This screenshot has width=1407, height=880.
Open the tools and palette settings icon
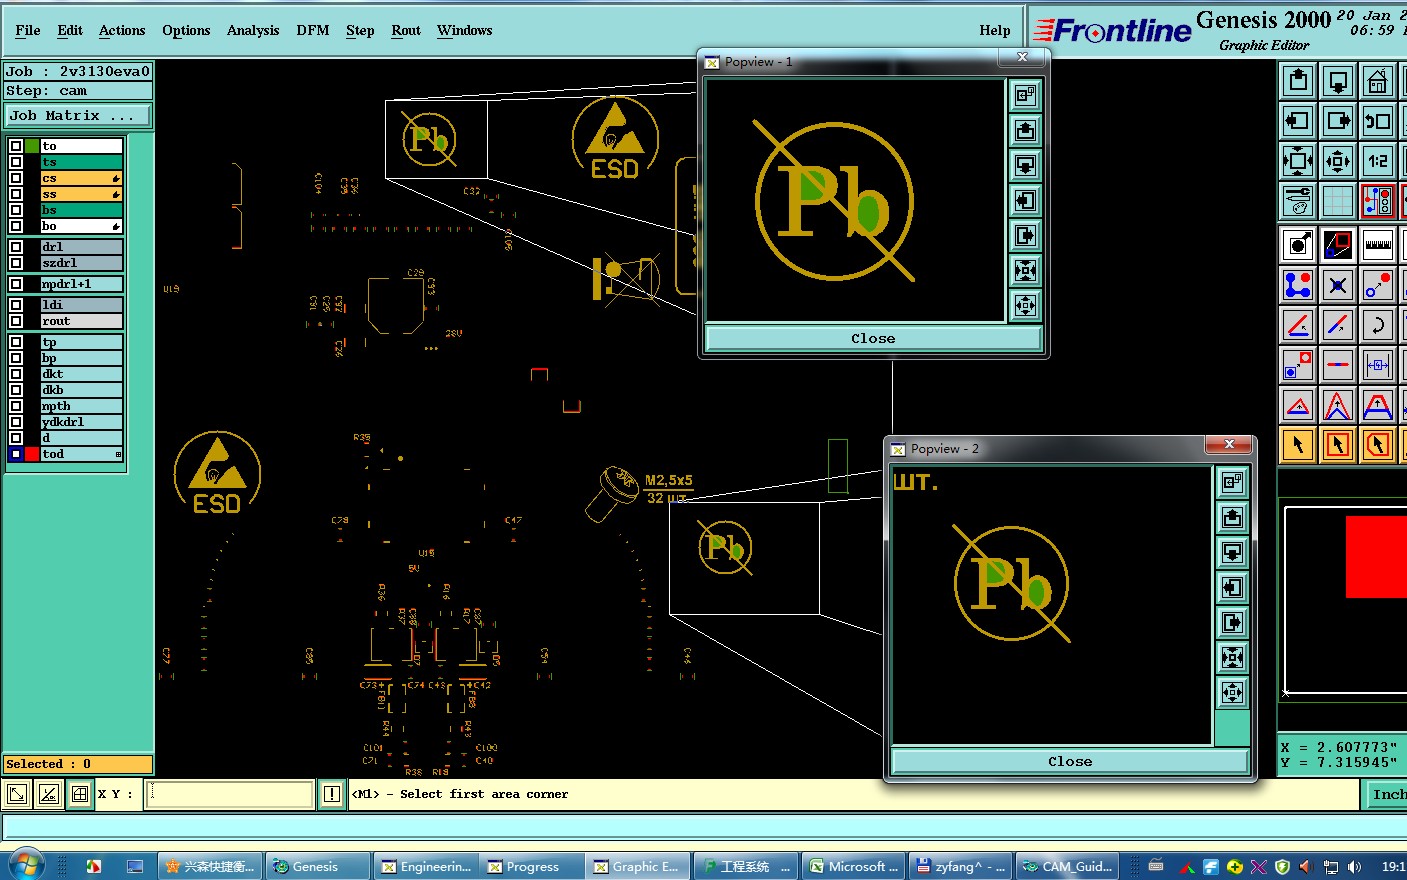click(1298, 201)
